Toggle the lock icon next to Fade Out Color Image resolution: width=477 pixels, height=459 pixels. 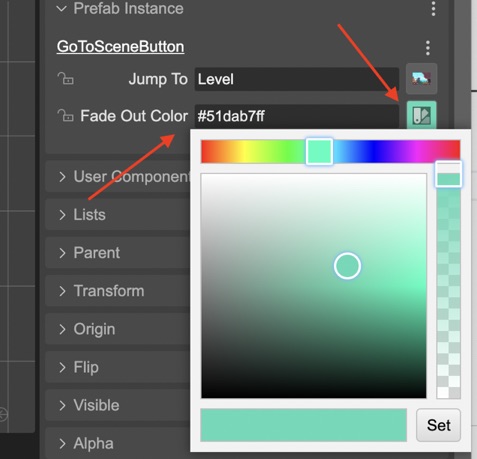coord(65,116)
